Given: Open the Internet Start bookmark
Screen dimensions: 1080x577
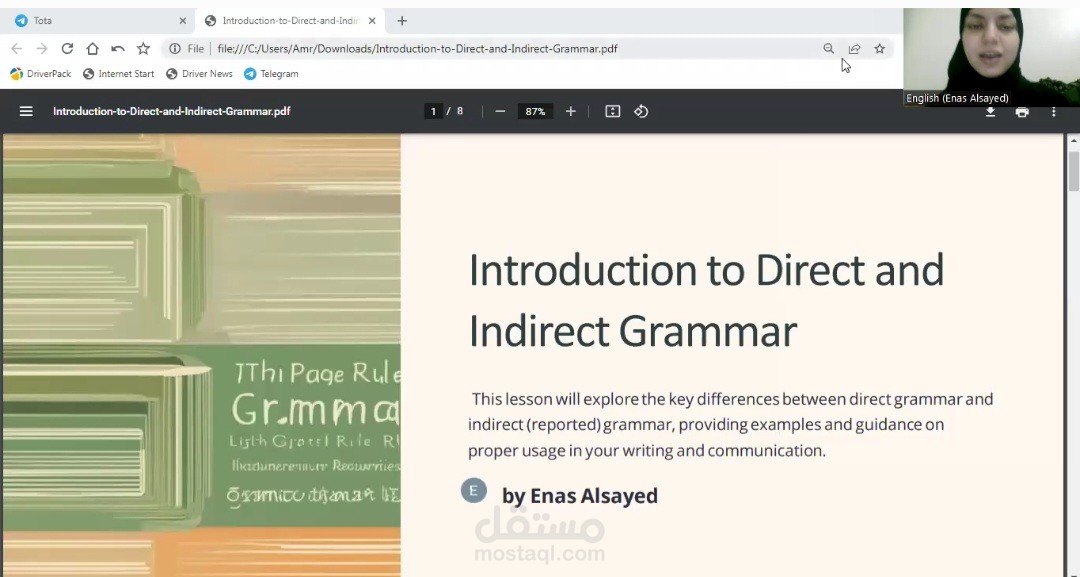Looking at the screenshot, I should 118,74.
